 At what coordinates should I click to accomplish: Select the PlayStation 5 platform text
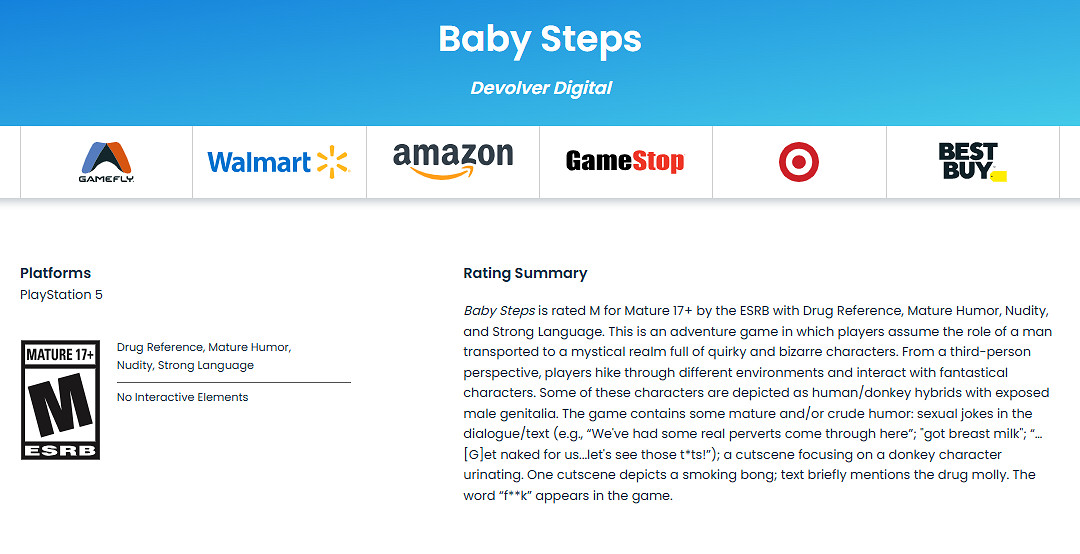pyautogui.click(x=61, y=295)
